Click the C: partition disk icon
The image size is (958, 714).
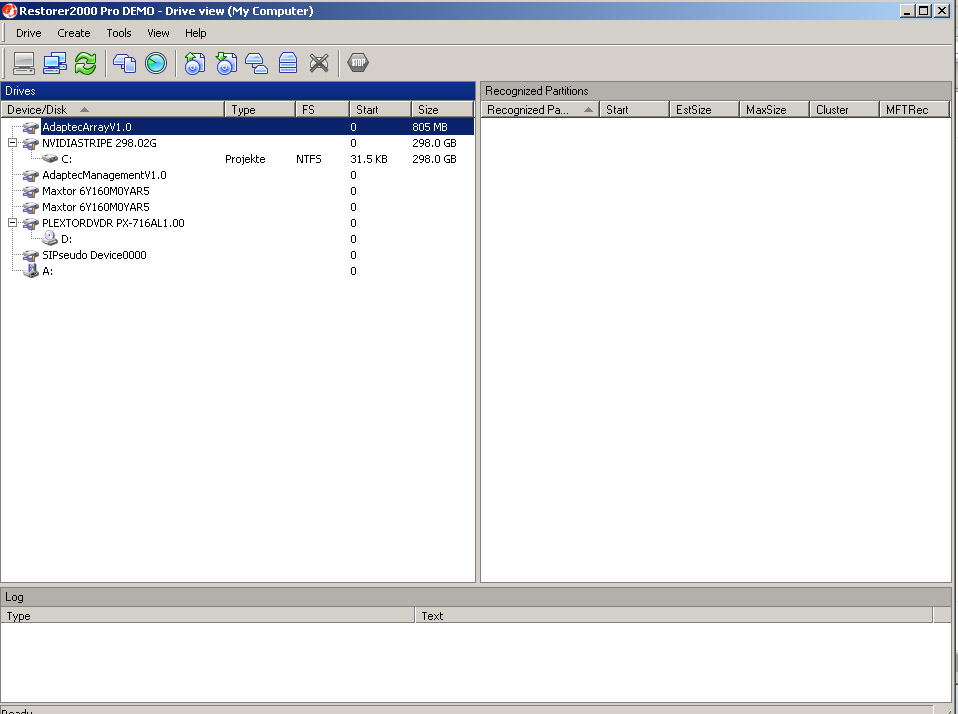point(50,159)
